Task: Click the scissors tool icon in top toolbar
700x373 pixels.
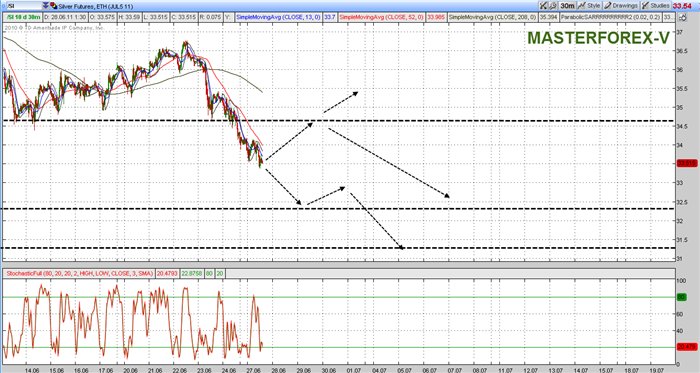Action: click(x=543, y=6)
